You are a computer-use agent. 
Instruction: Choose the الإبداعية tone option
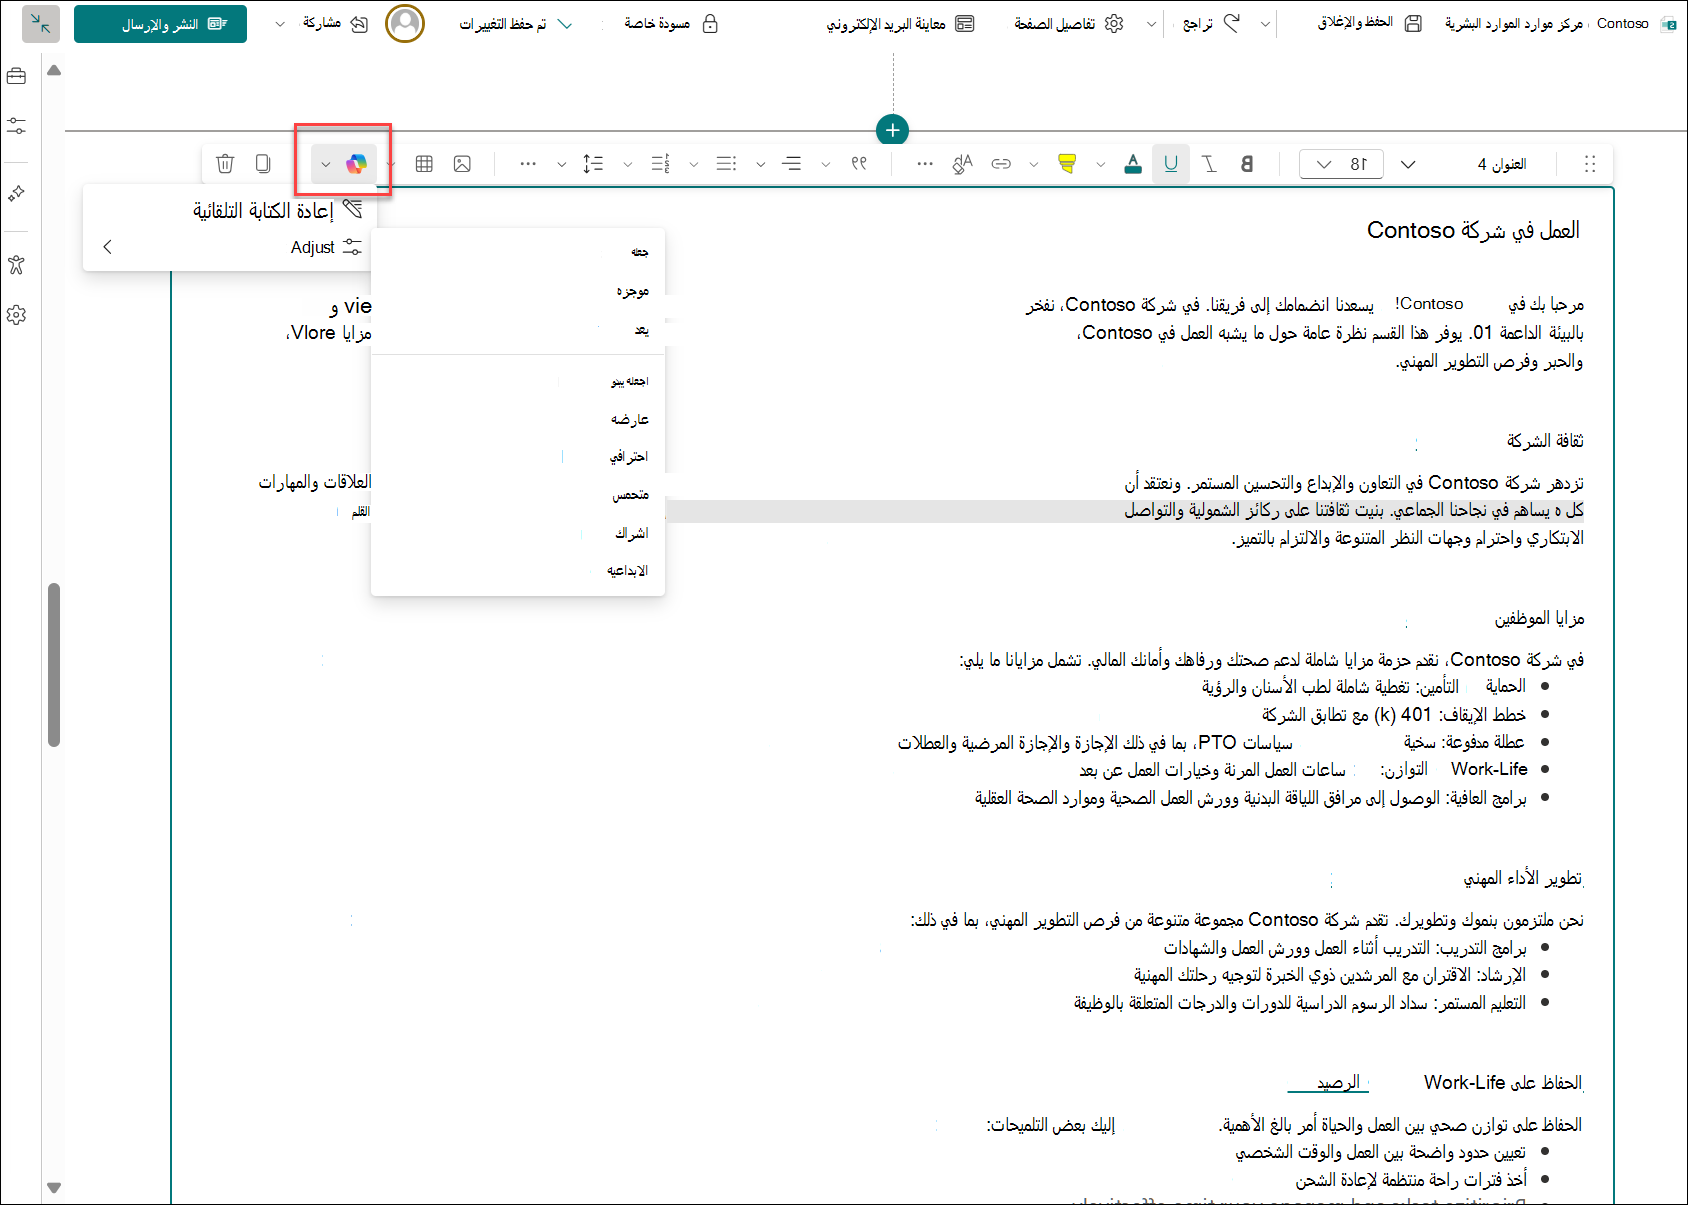tap(518, 571)
